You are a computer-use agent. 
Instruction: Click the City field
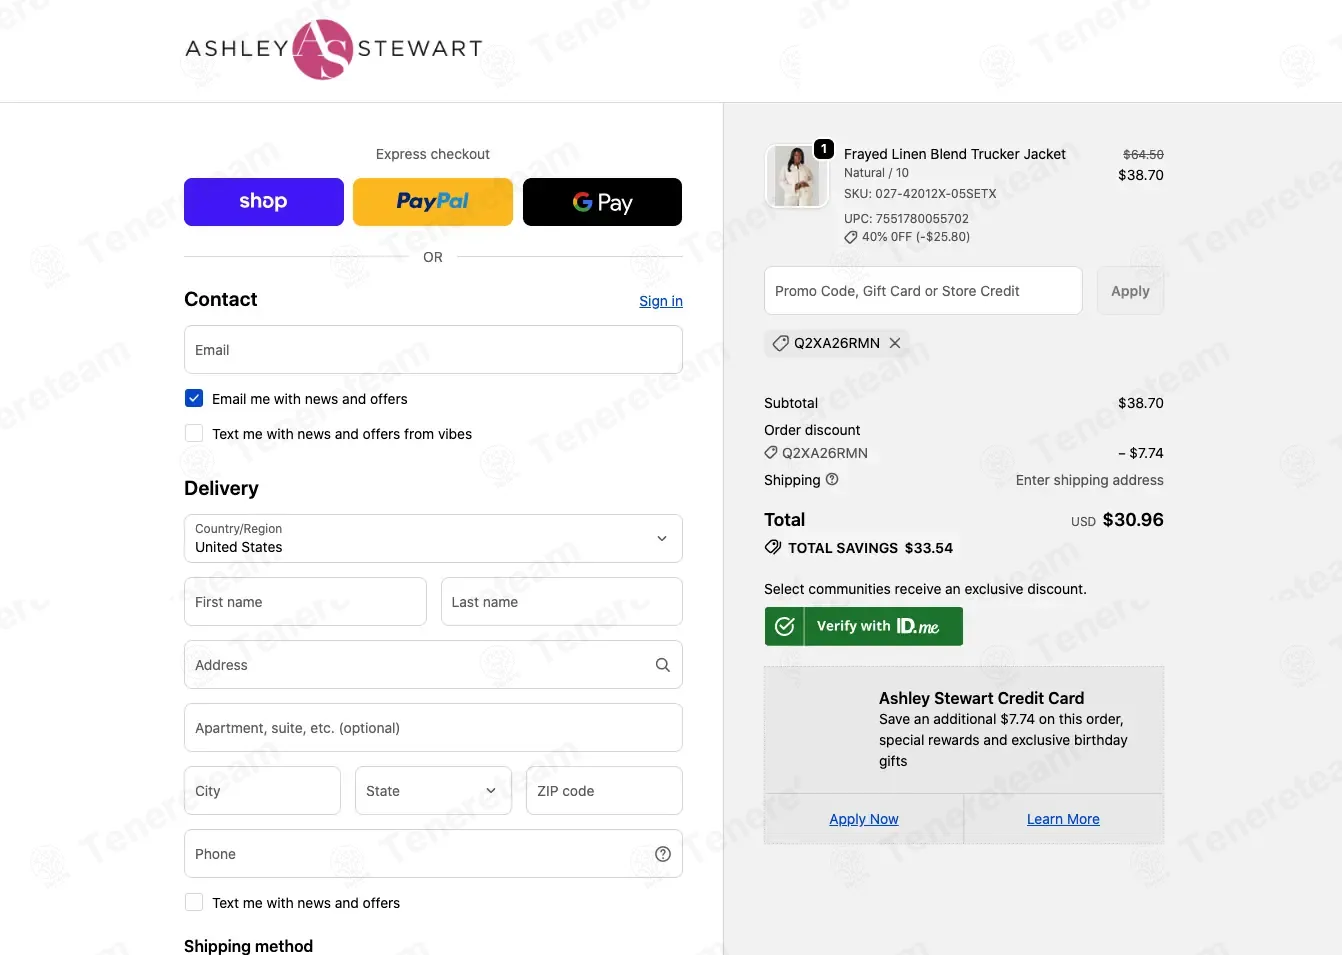point(262,791)
